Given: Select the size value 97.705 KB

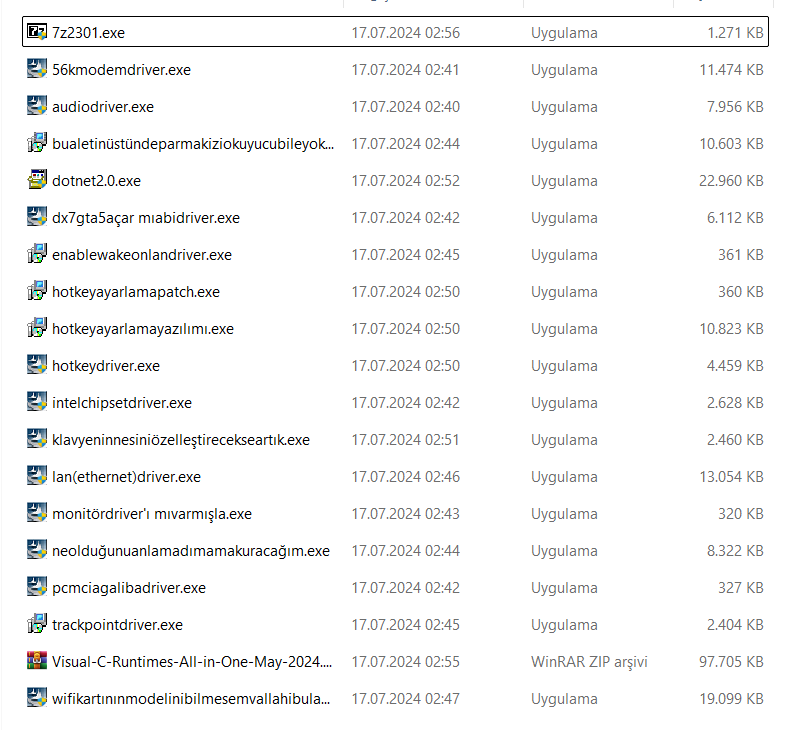Looking at the screenshot, I should pyautogui.click(x=732, y=662).
